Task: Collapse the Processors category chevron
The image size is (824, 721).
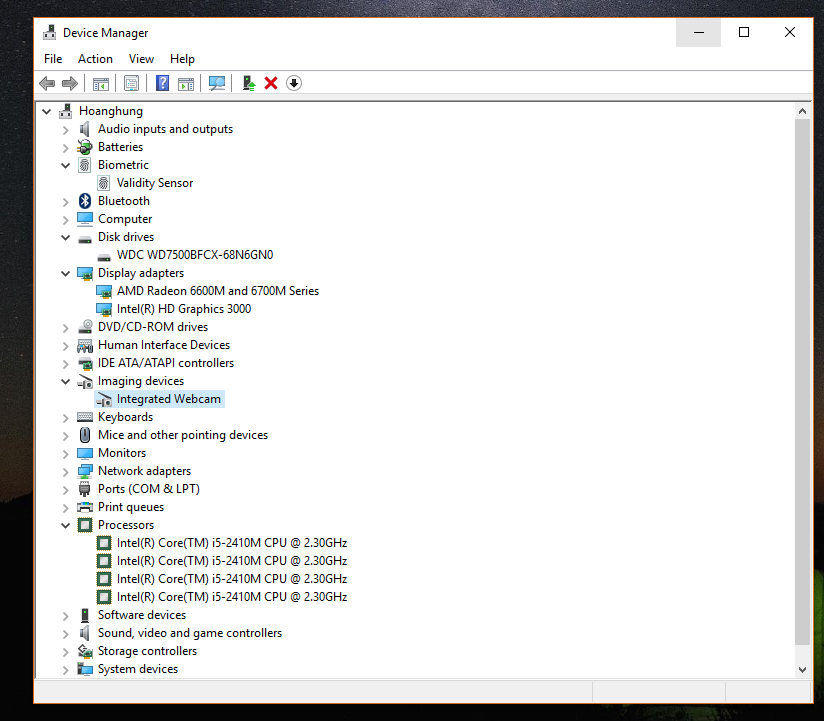Action: 65,526
